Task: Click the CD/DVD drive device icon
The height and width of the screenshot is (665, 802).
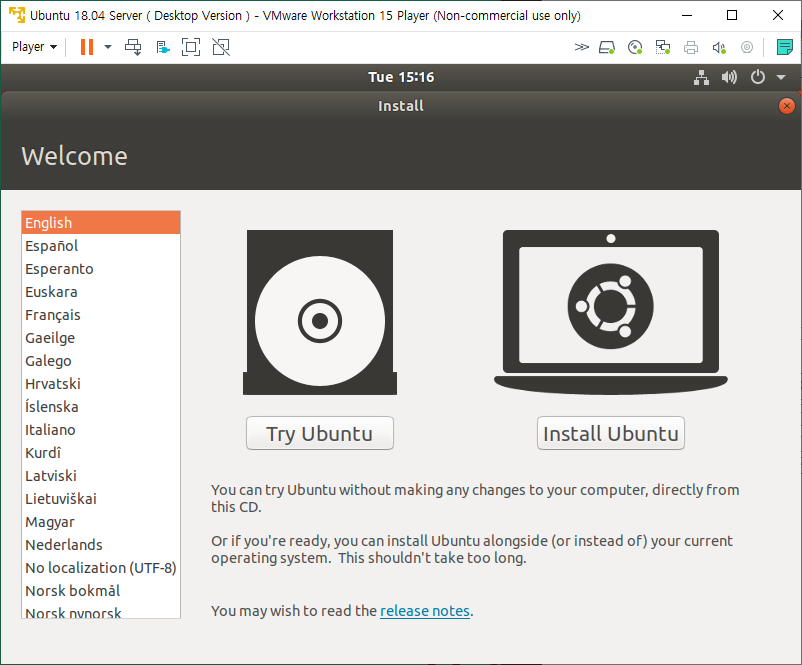Action: [635, 48]
